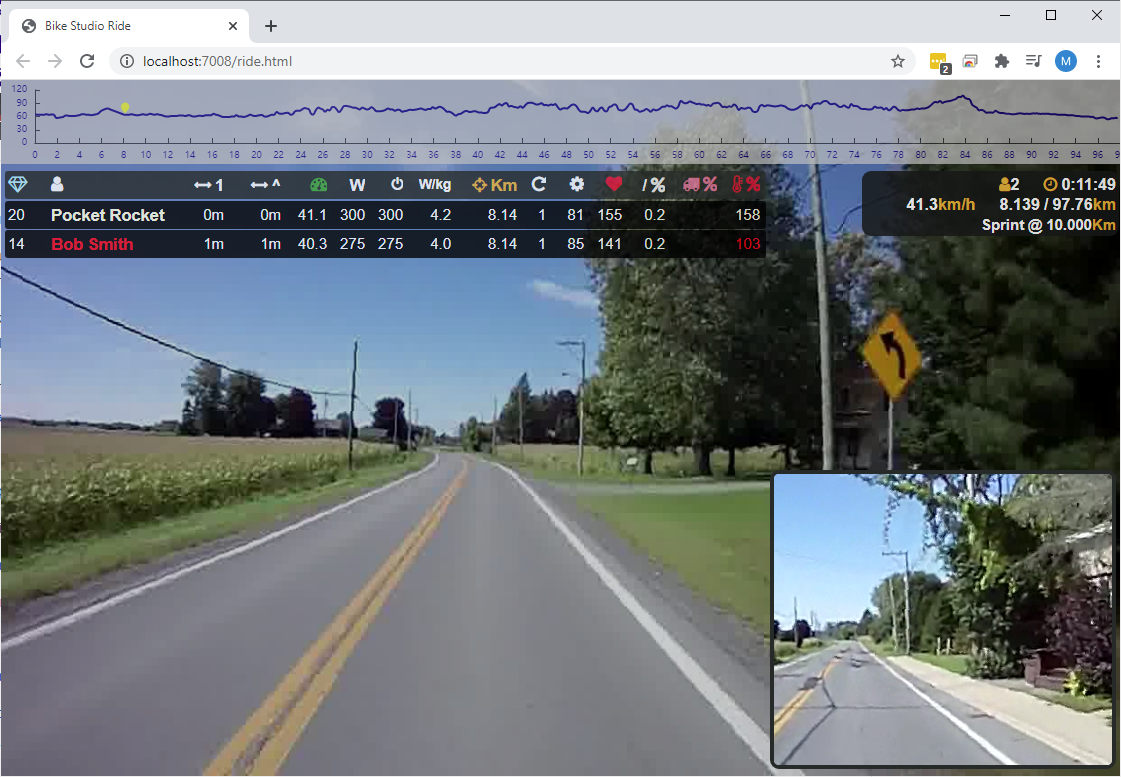This screenshot has height=777, width=1121.
Task: Click the browser forward arrow
Action: 55,61
